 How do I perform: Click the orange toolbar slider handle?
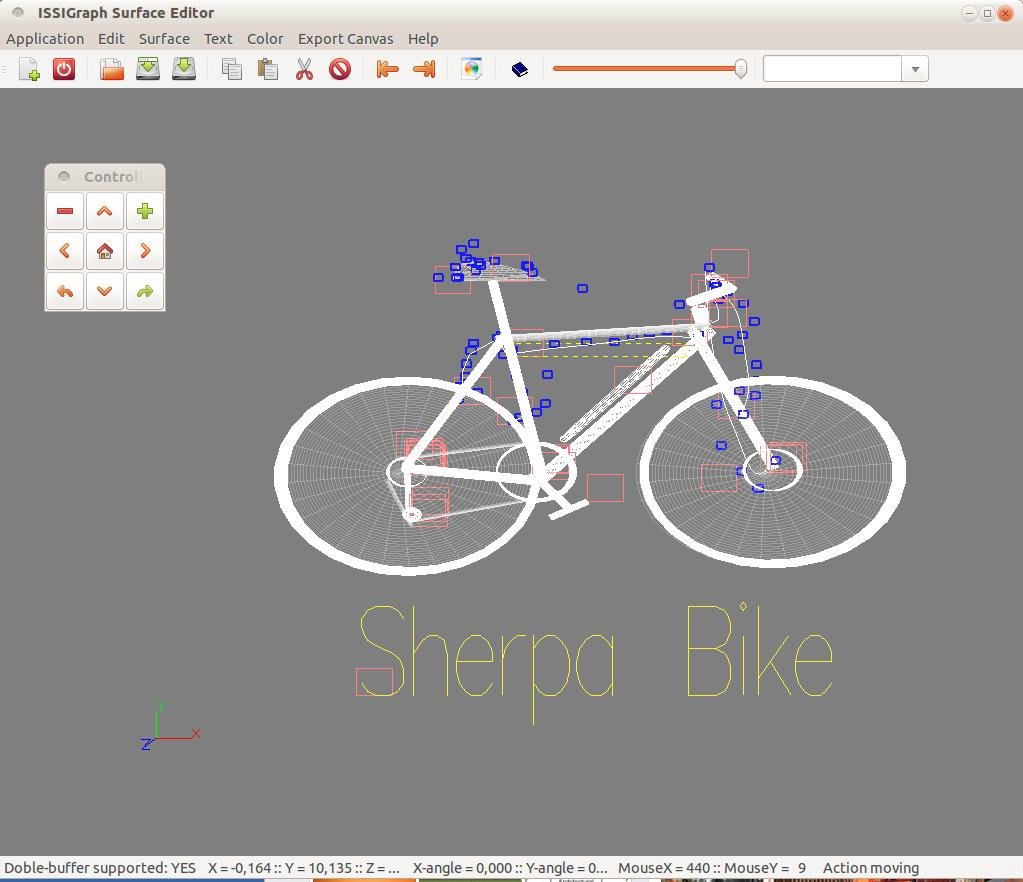point(741,68)
